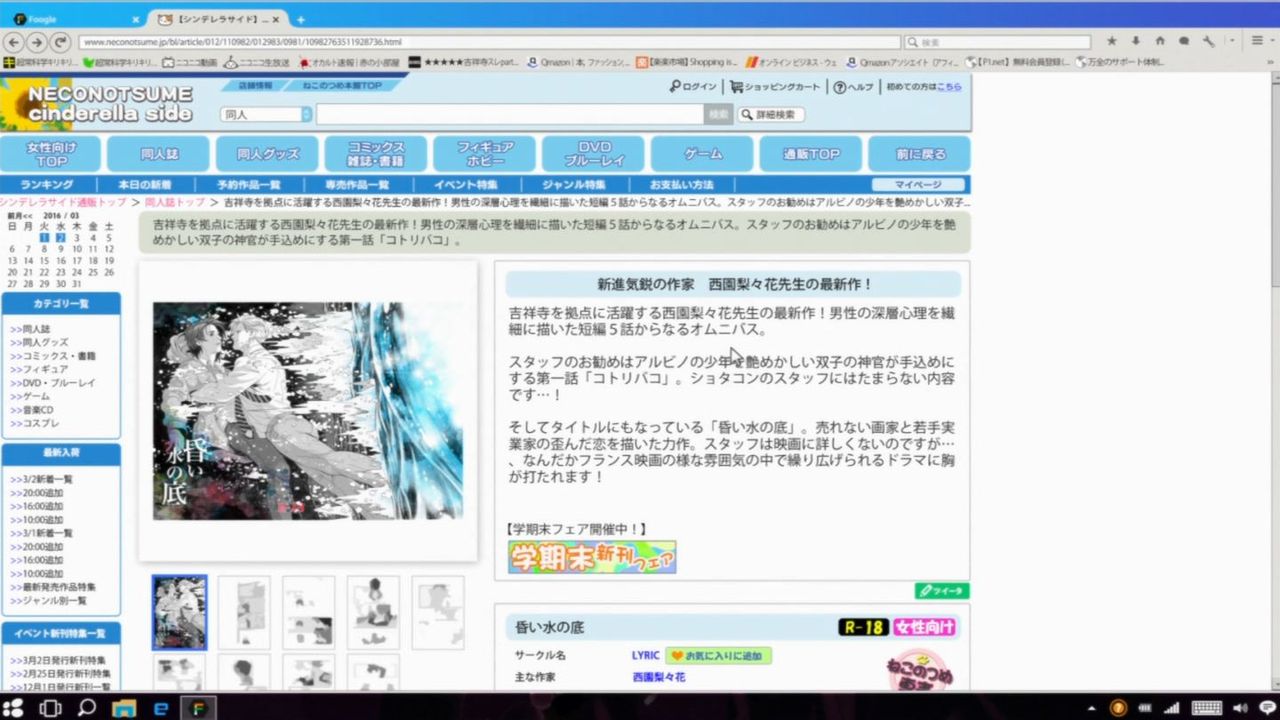1280x720 pixels.
Task: Click the こちら link for first-timers
Action: (949, 87)
